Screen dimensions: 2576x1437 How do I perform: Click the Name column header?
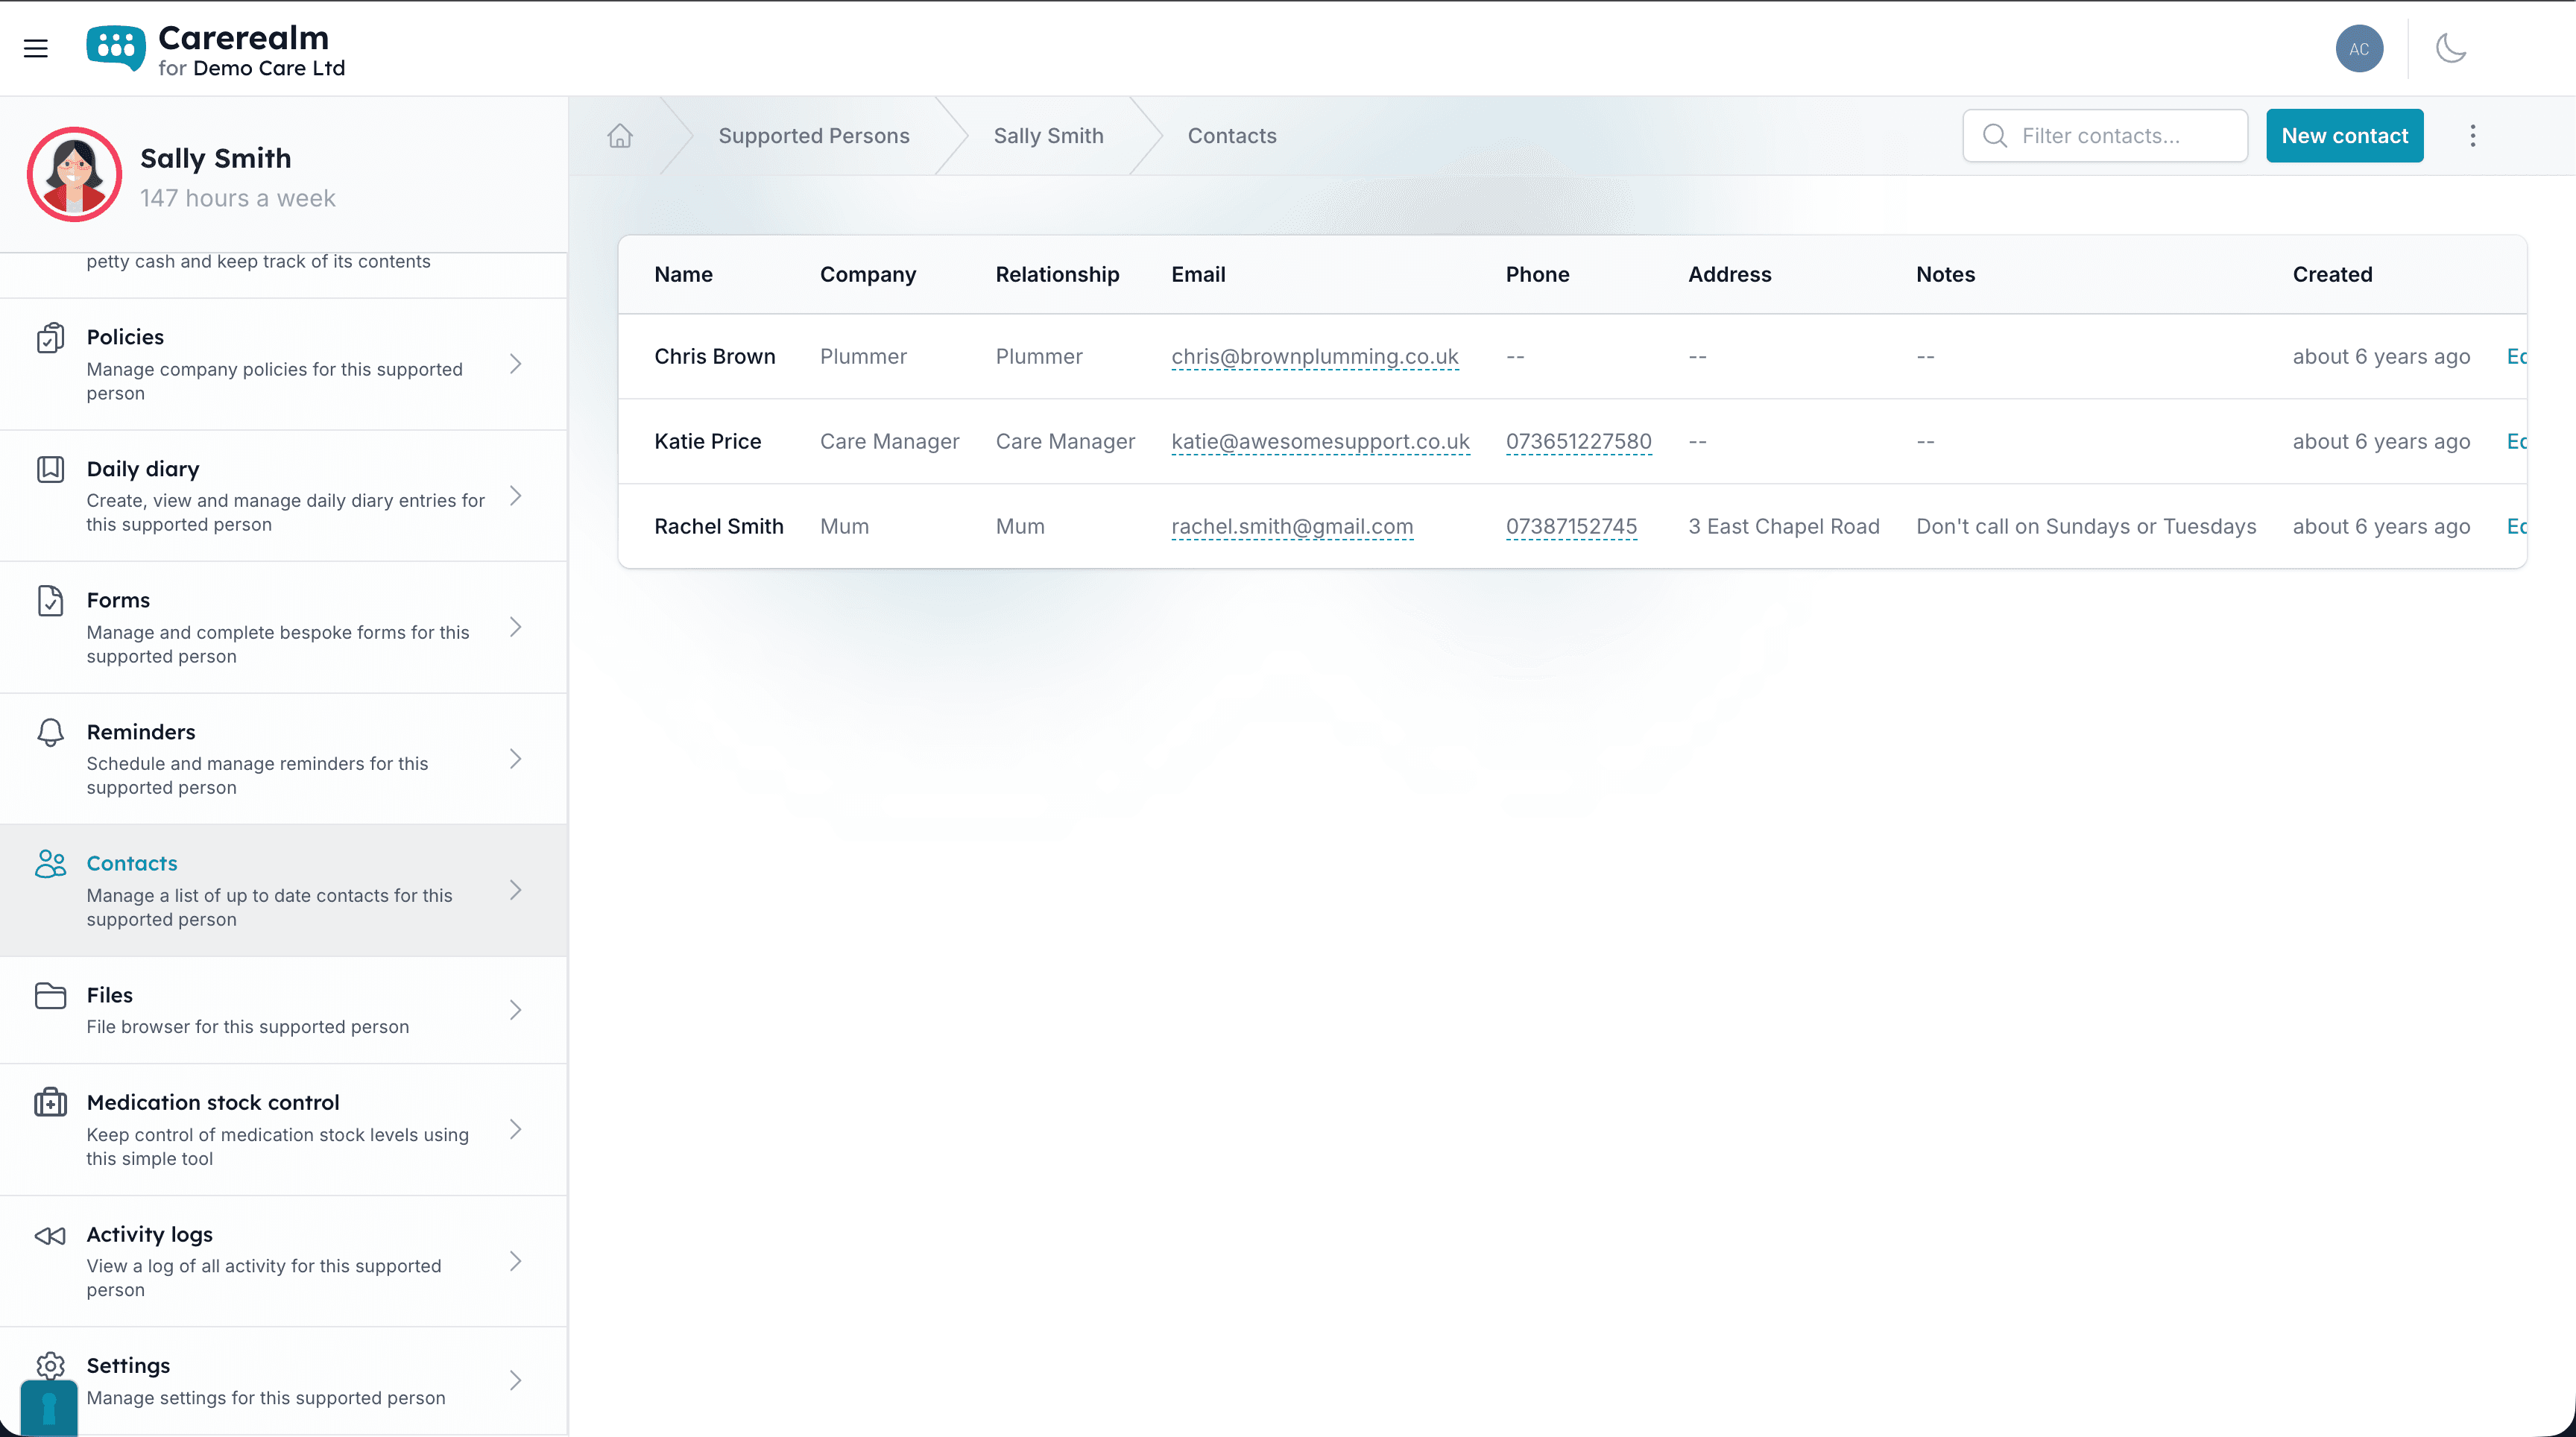pyautogui.click(x=683, y=275)
